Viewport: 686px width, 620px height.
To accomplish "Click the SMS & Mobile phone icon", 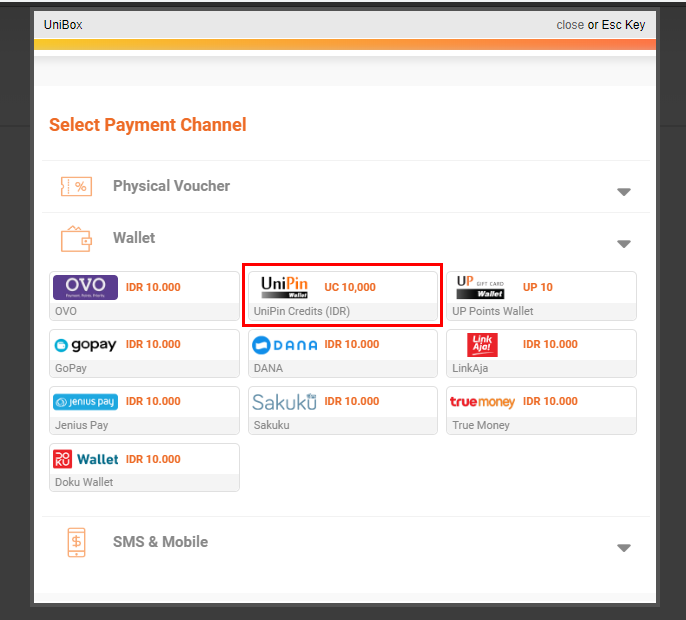I will [76, 543].
